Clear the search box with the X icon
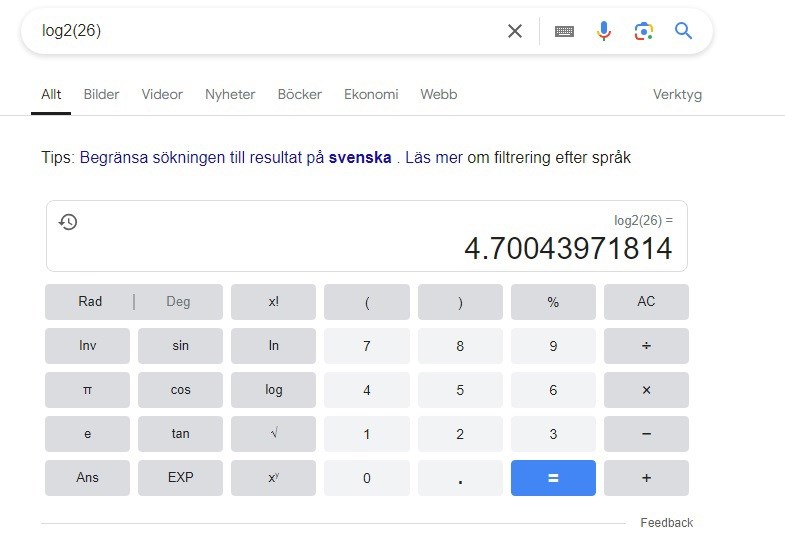 [x=515, y=31]
